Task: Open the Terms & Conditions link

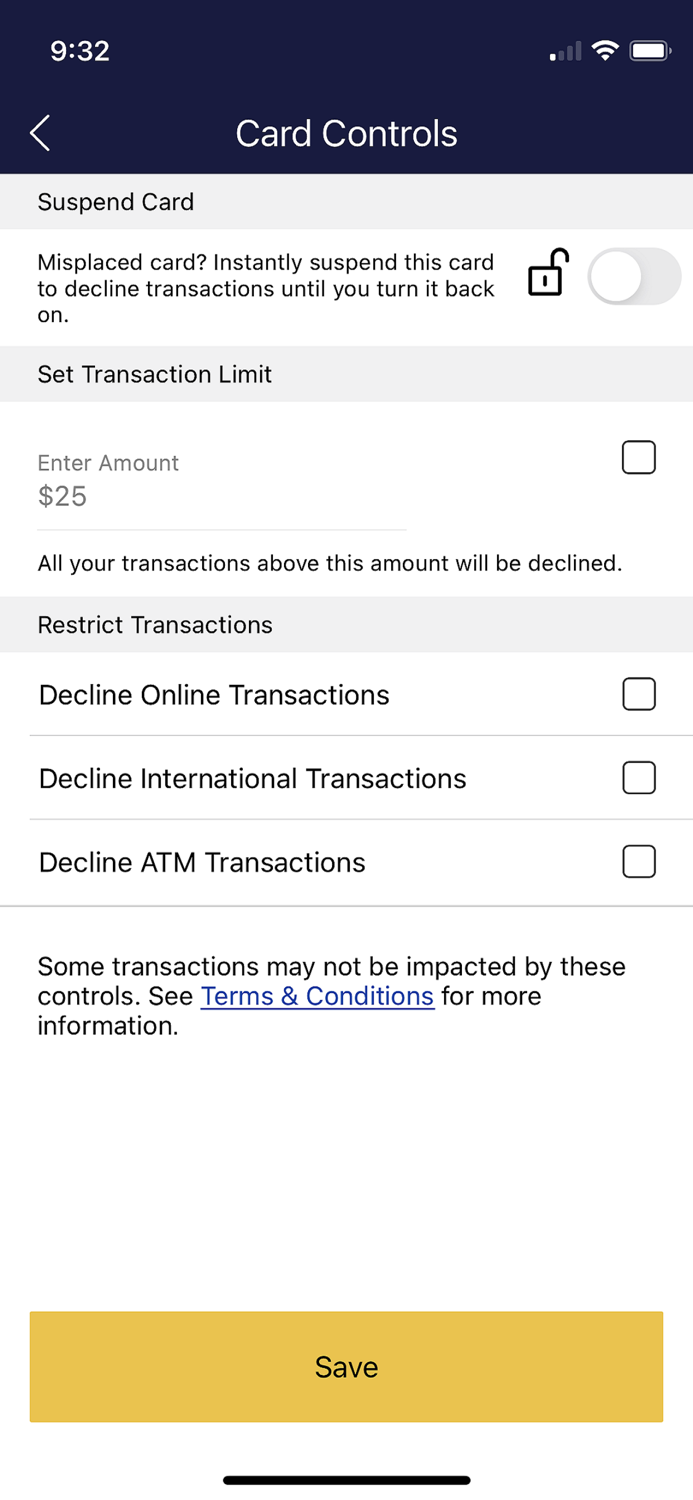Action: [317, 996]
